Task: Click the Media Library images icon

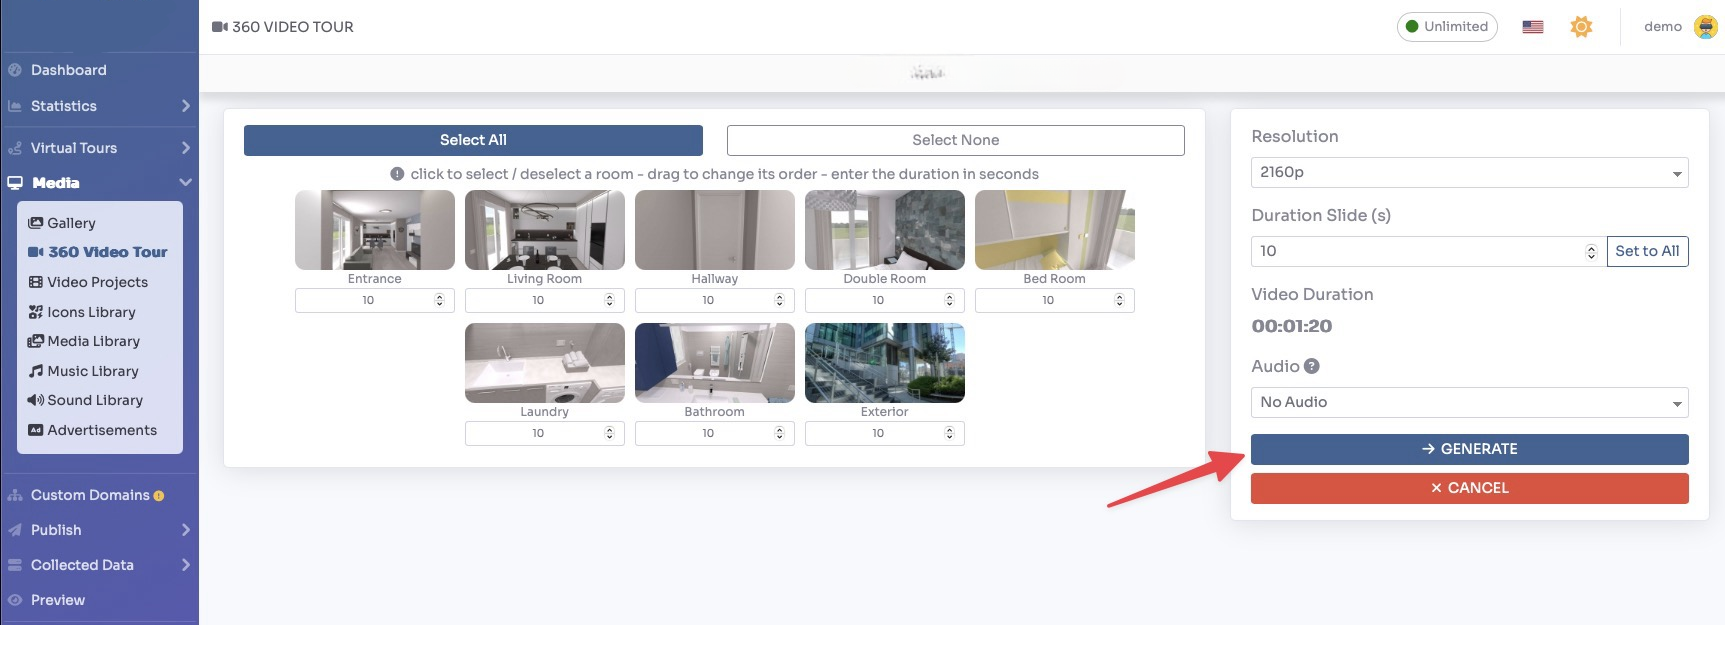Action: 36,341
